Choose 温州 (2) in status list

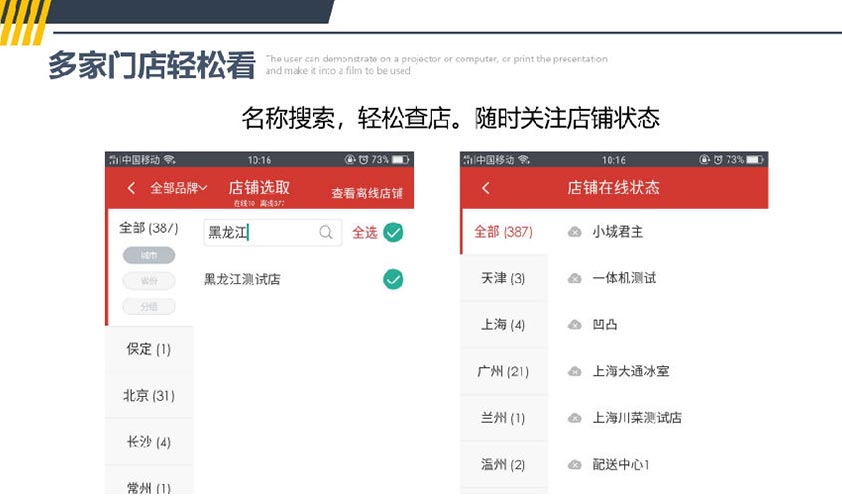[504, 464]
